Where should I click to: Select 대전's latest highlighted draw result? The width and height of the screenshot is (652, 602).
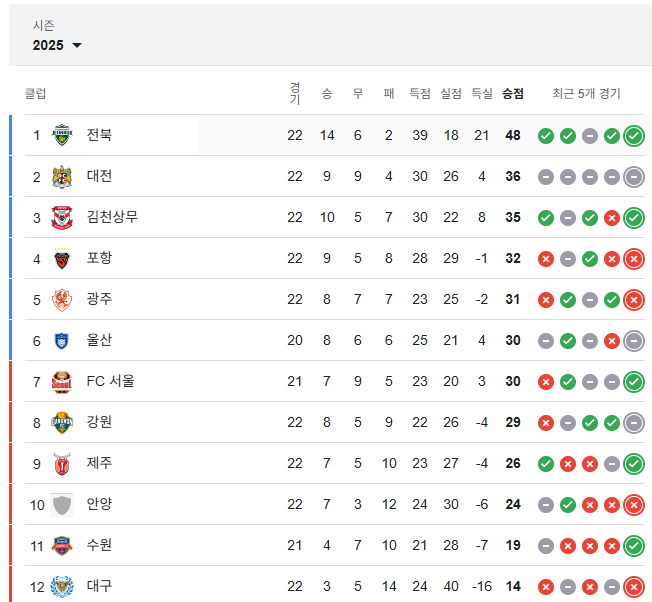634,177
